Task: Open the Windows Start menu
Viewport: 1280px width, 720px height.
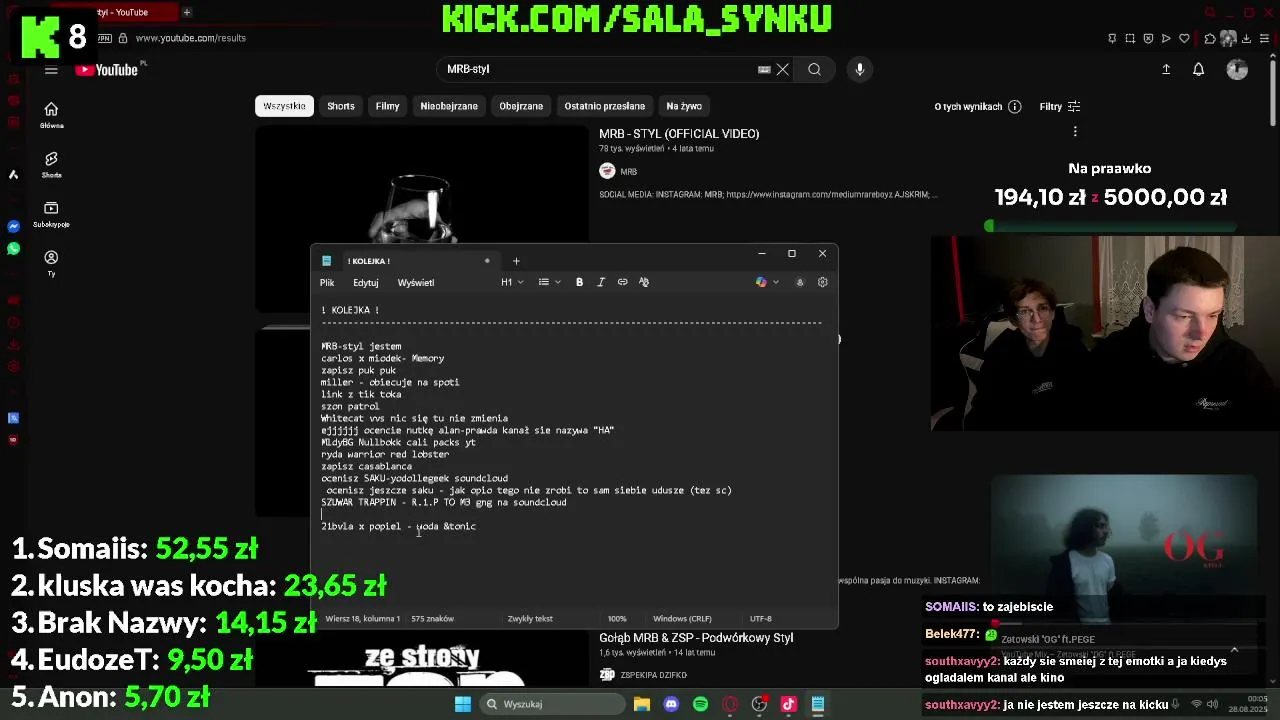Action: pos(462,704)
